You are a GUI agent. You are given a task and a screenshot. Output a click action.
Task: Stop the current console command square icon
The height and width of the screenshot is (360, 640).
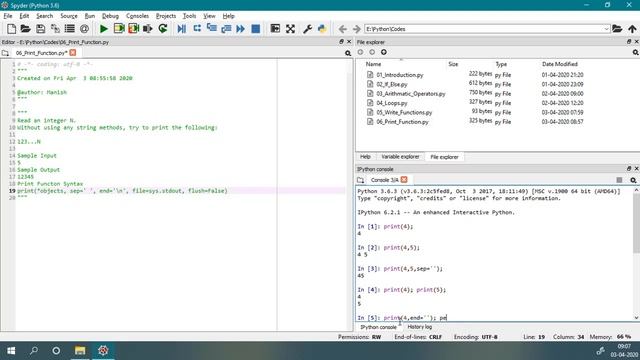click(x=619, y=180)
